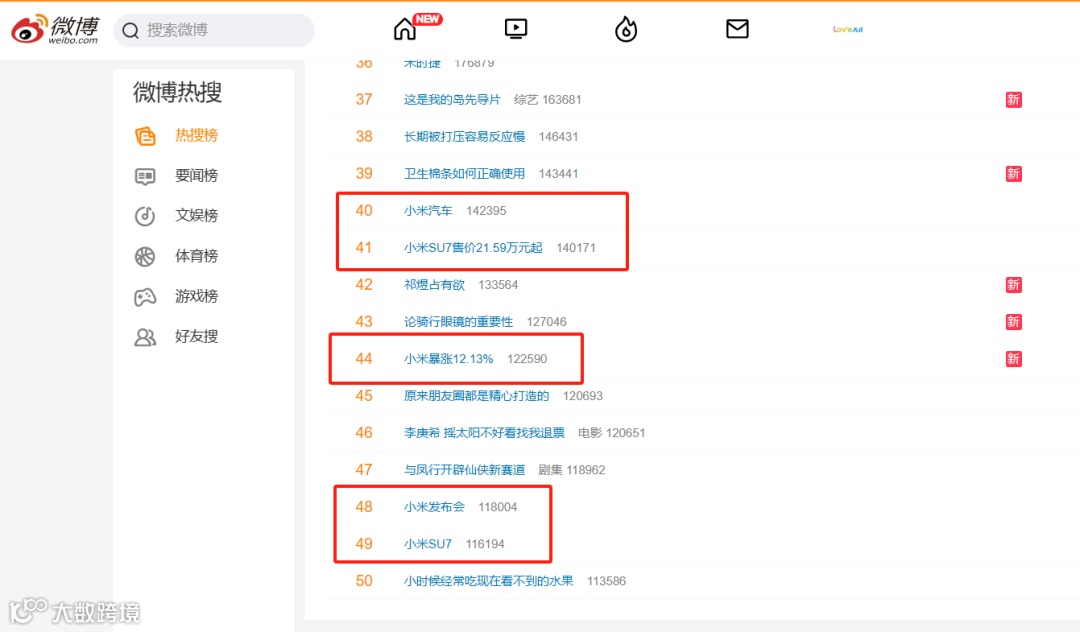This screenshot has width=1080, height=632.
Task: Click the heat value 142395
Action: click(486, 211)
